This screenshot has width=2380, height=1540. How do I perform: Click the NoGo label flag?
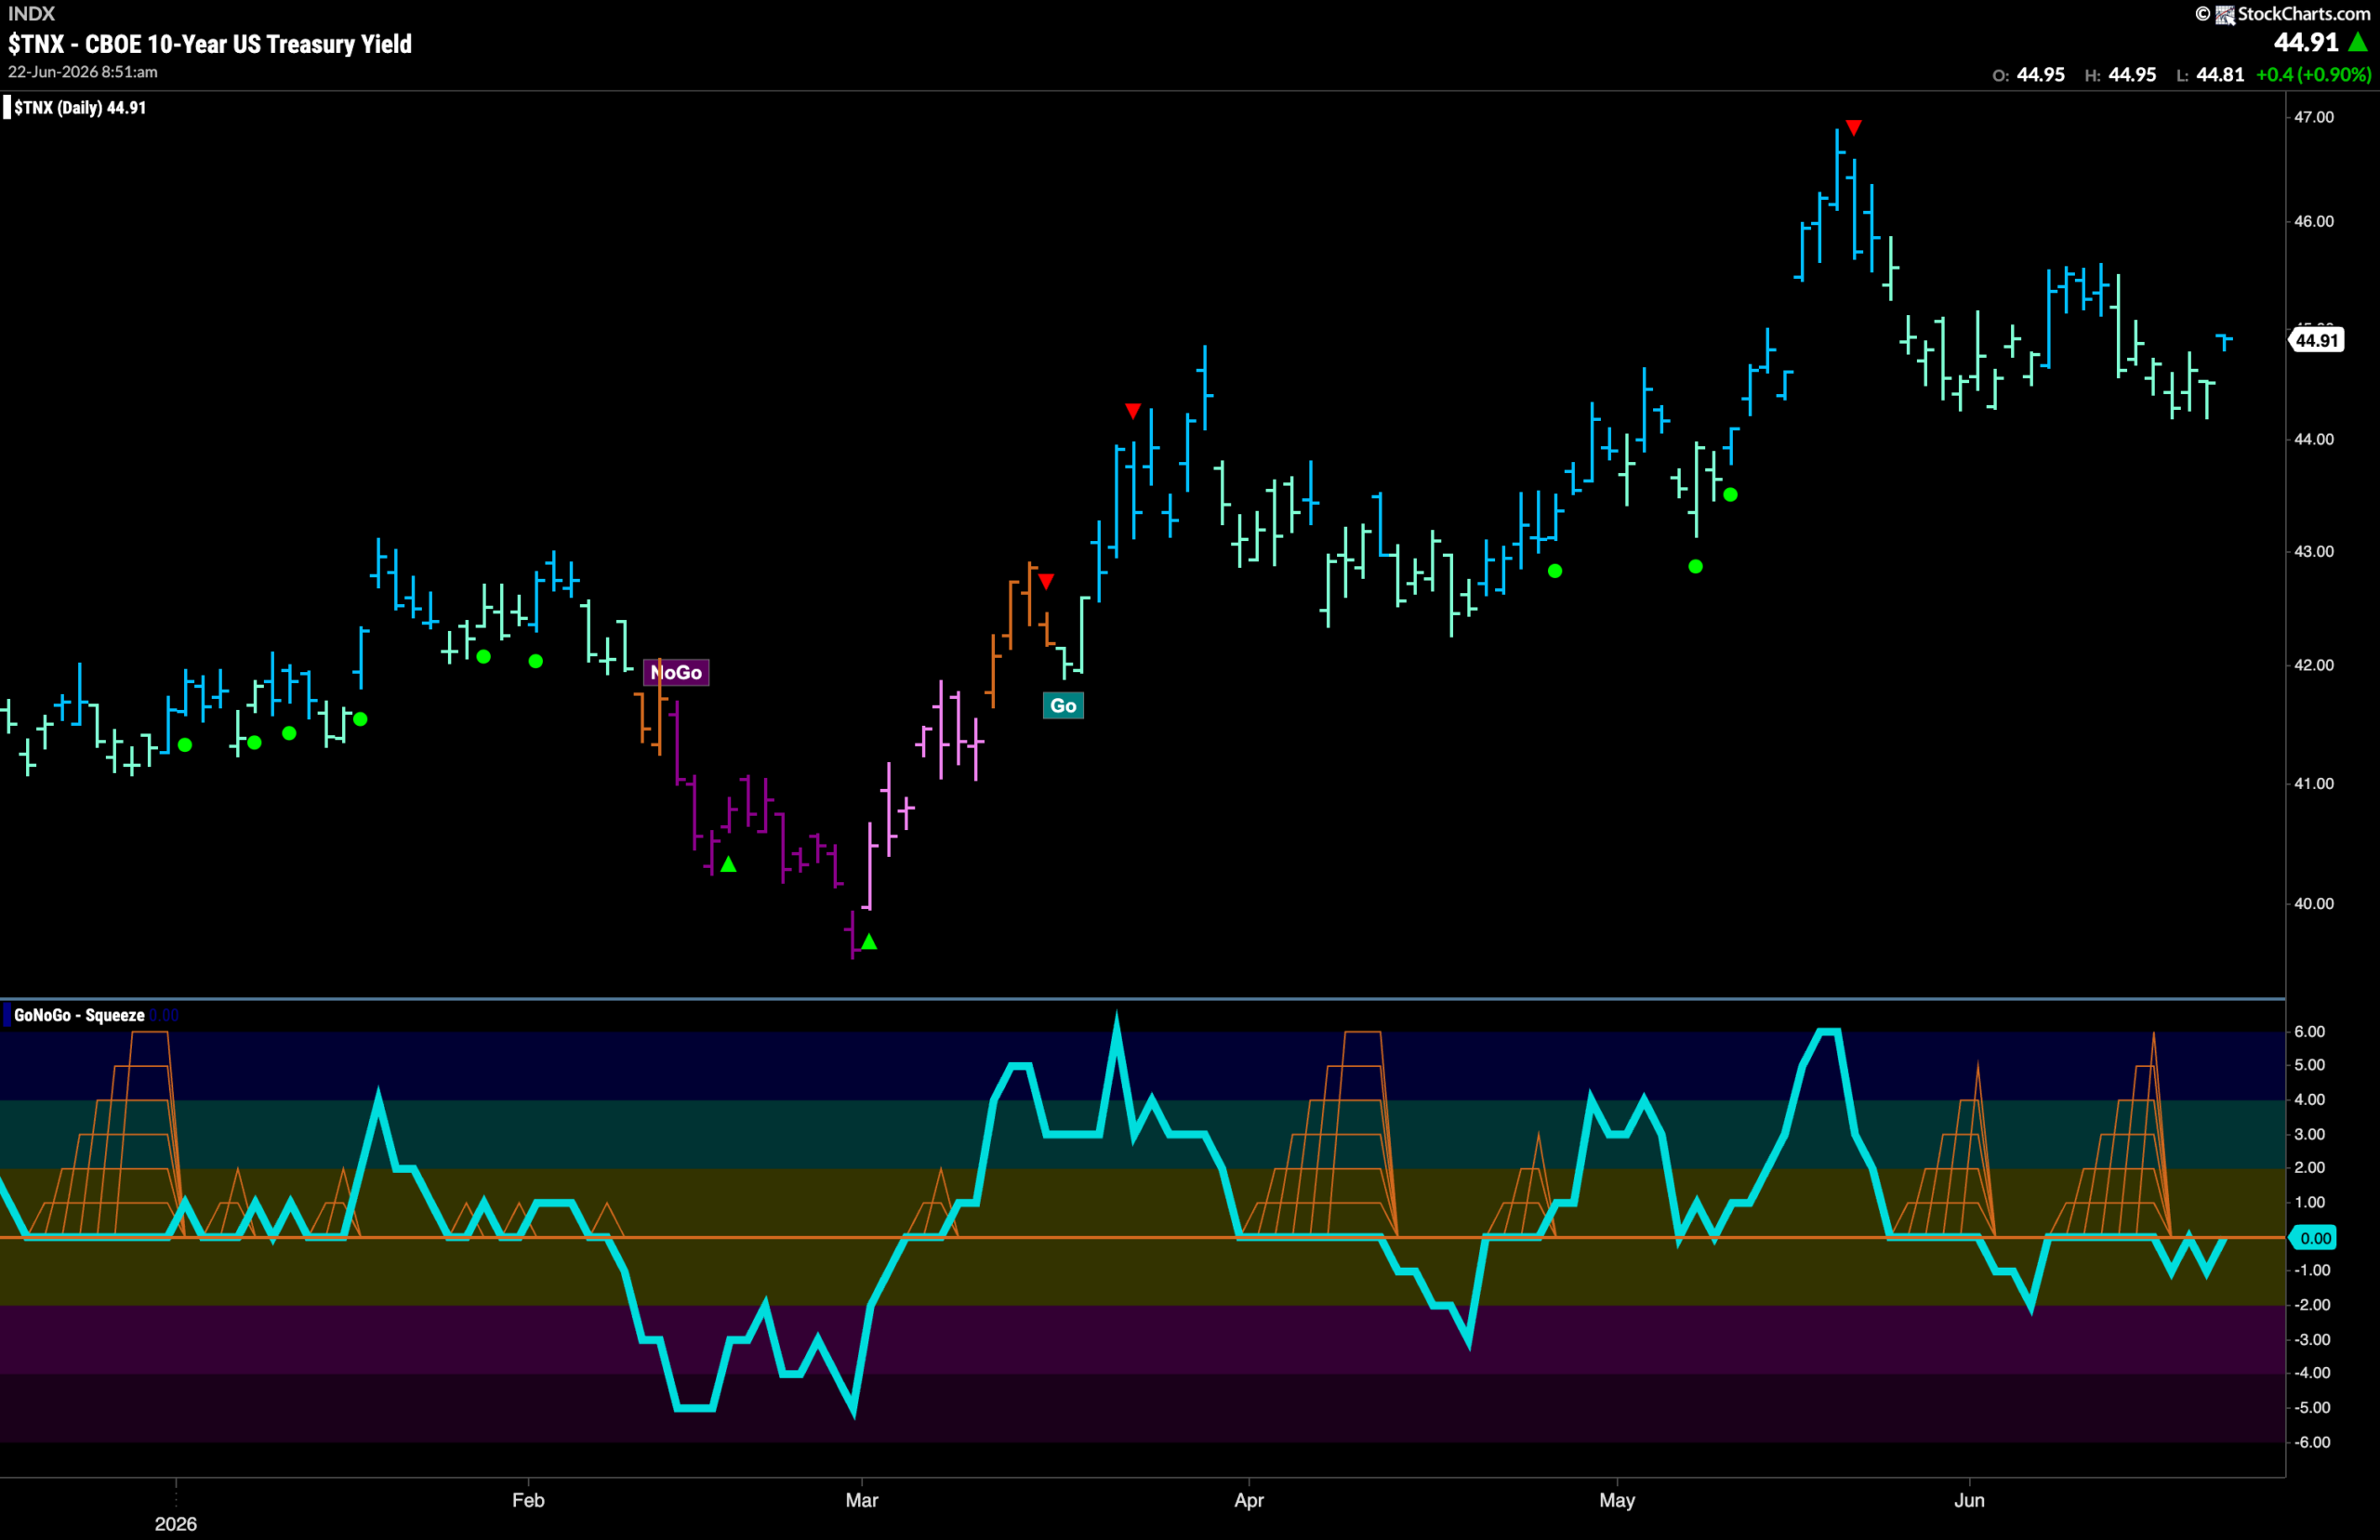tap(676, 672)
